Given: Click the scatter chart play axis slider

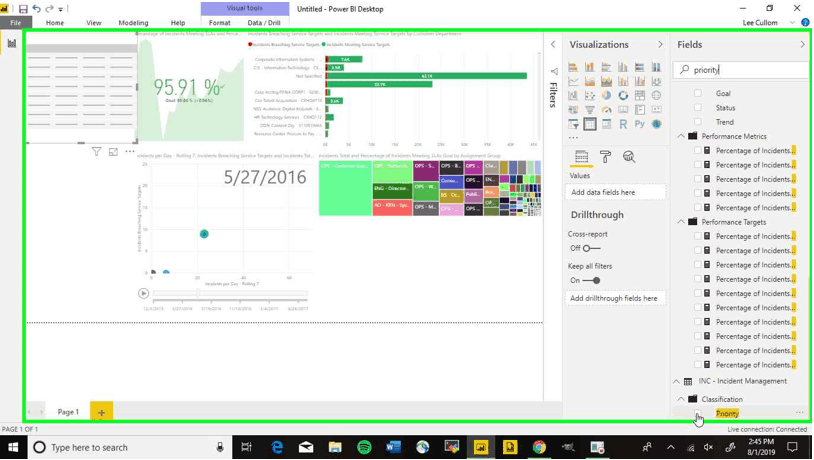Looking at the screenshot, I should (229, 293).
